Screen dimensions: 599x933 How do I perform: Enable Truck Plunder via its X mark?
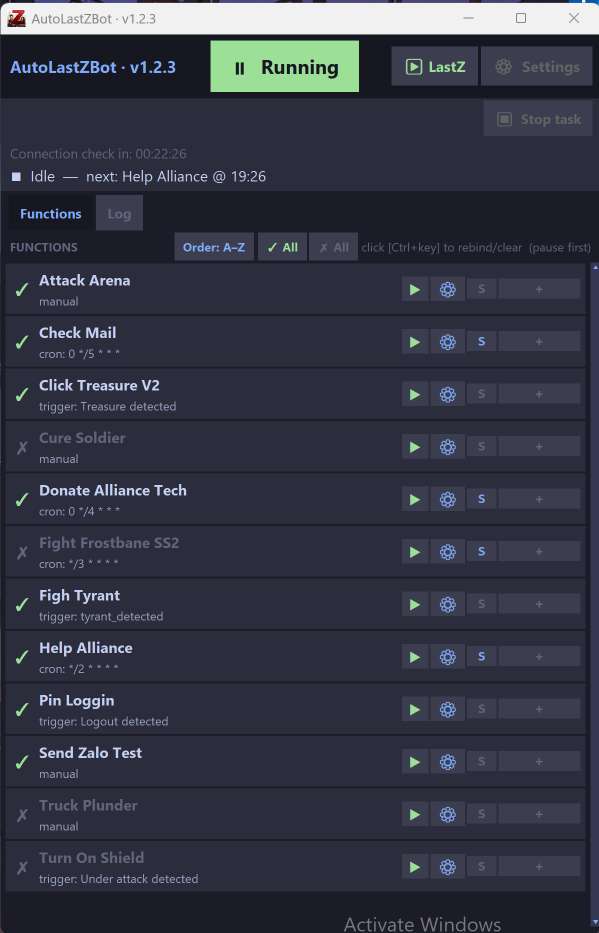click(x=22, y=815)
